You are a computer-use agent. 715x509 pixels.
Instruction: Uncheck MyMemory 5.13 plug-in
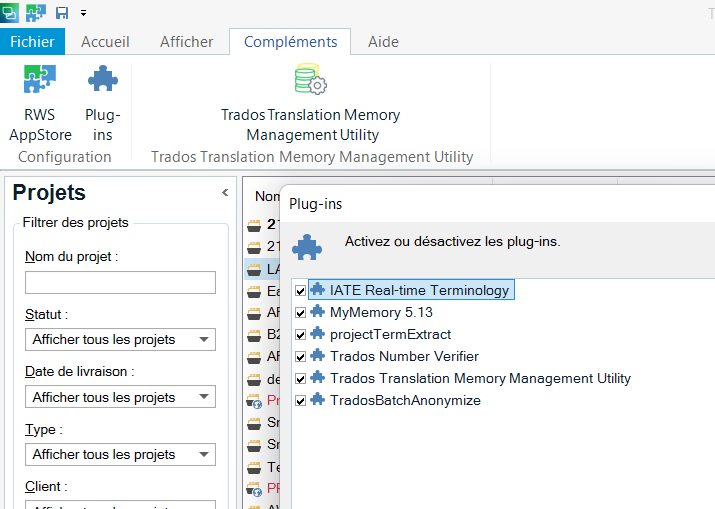click(x=300, y=312)
